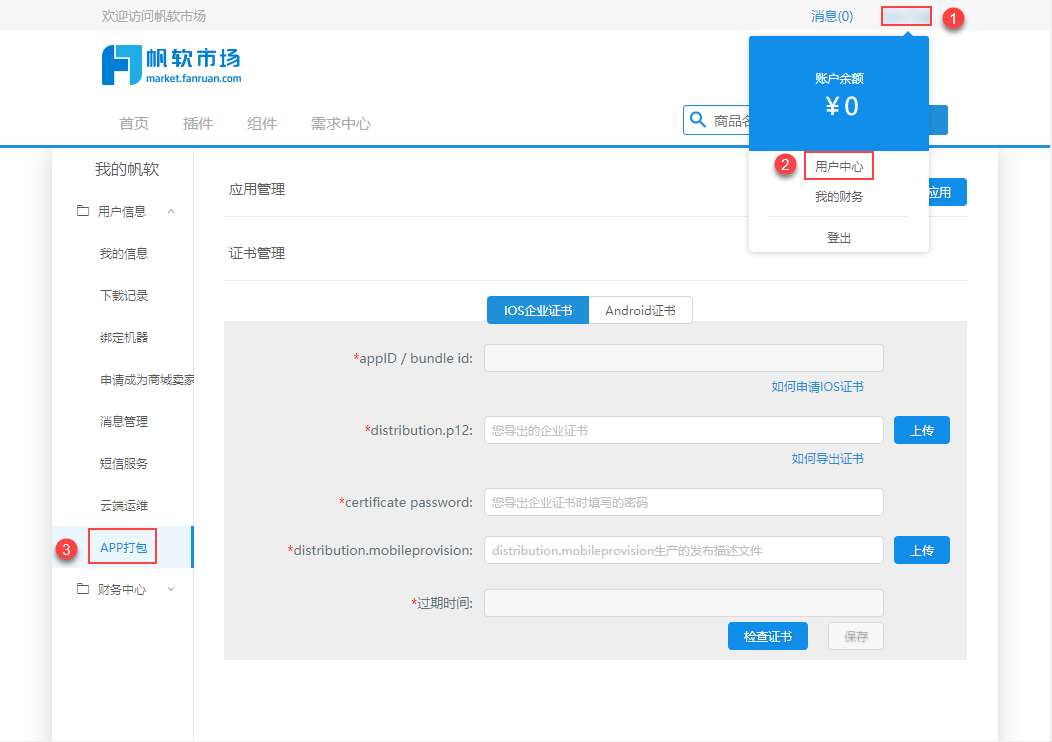Open 申请成为商城卖家 in the sidebar
The height and width of the screenshot is (742, 1052).
tap(147, 380)
